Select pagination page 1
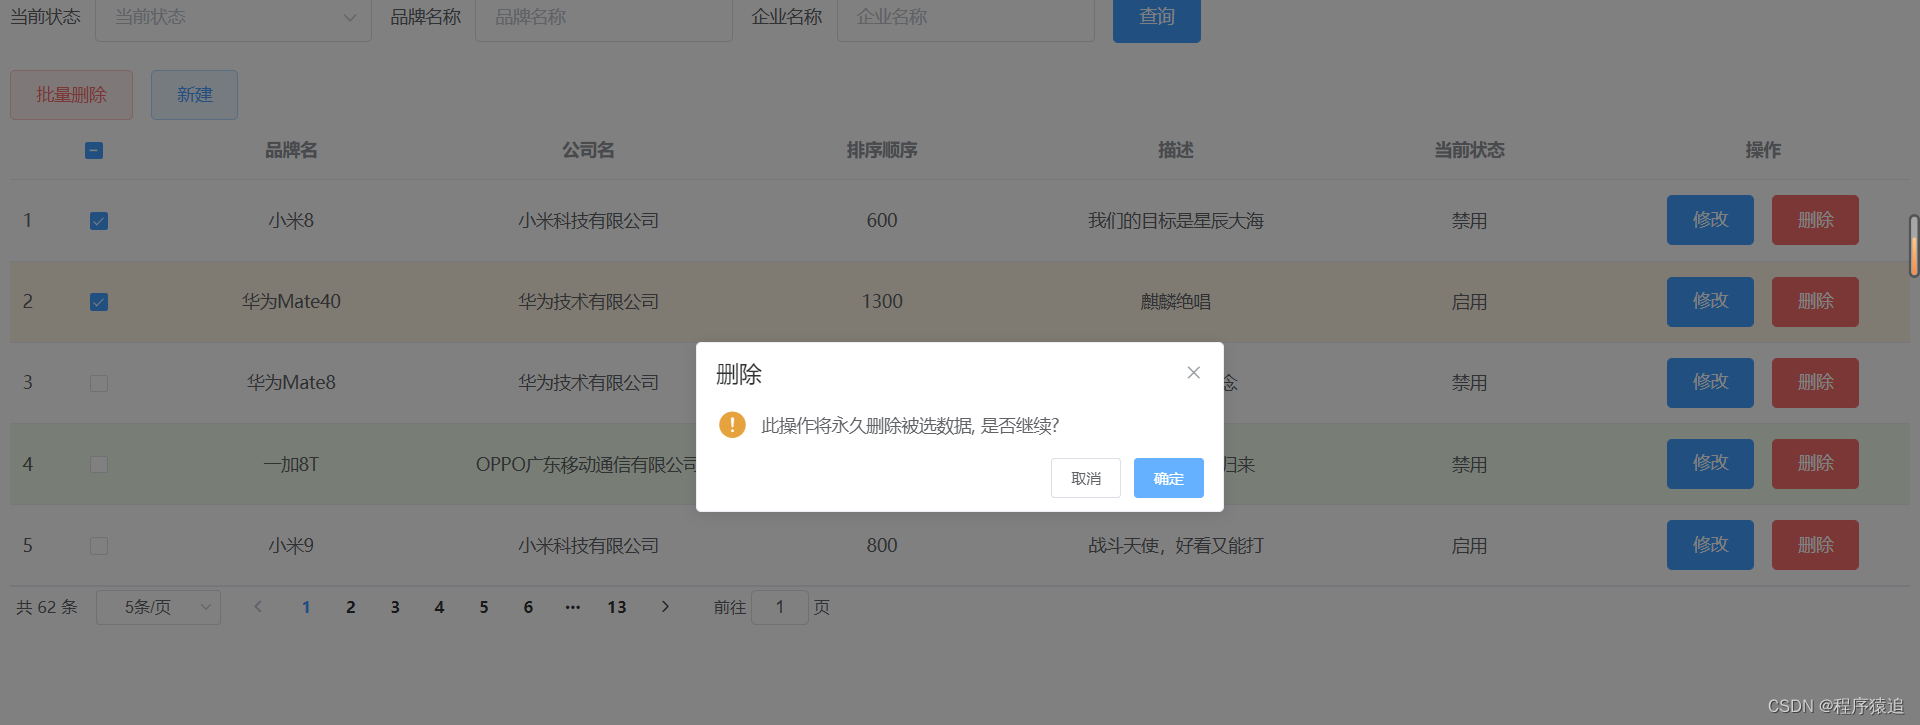 click(x=306, y=607)
